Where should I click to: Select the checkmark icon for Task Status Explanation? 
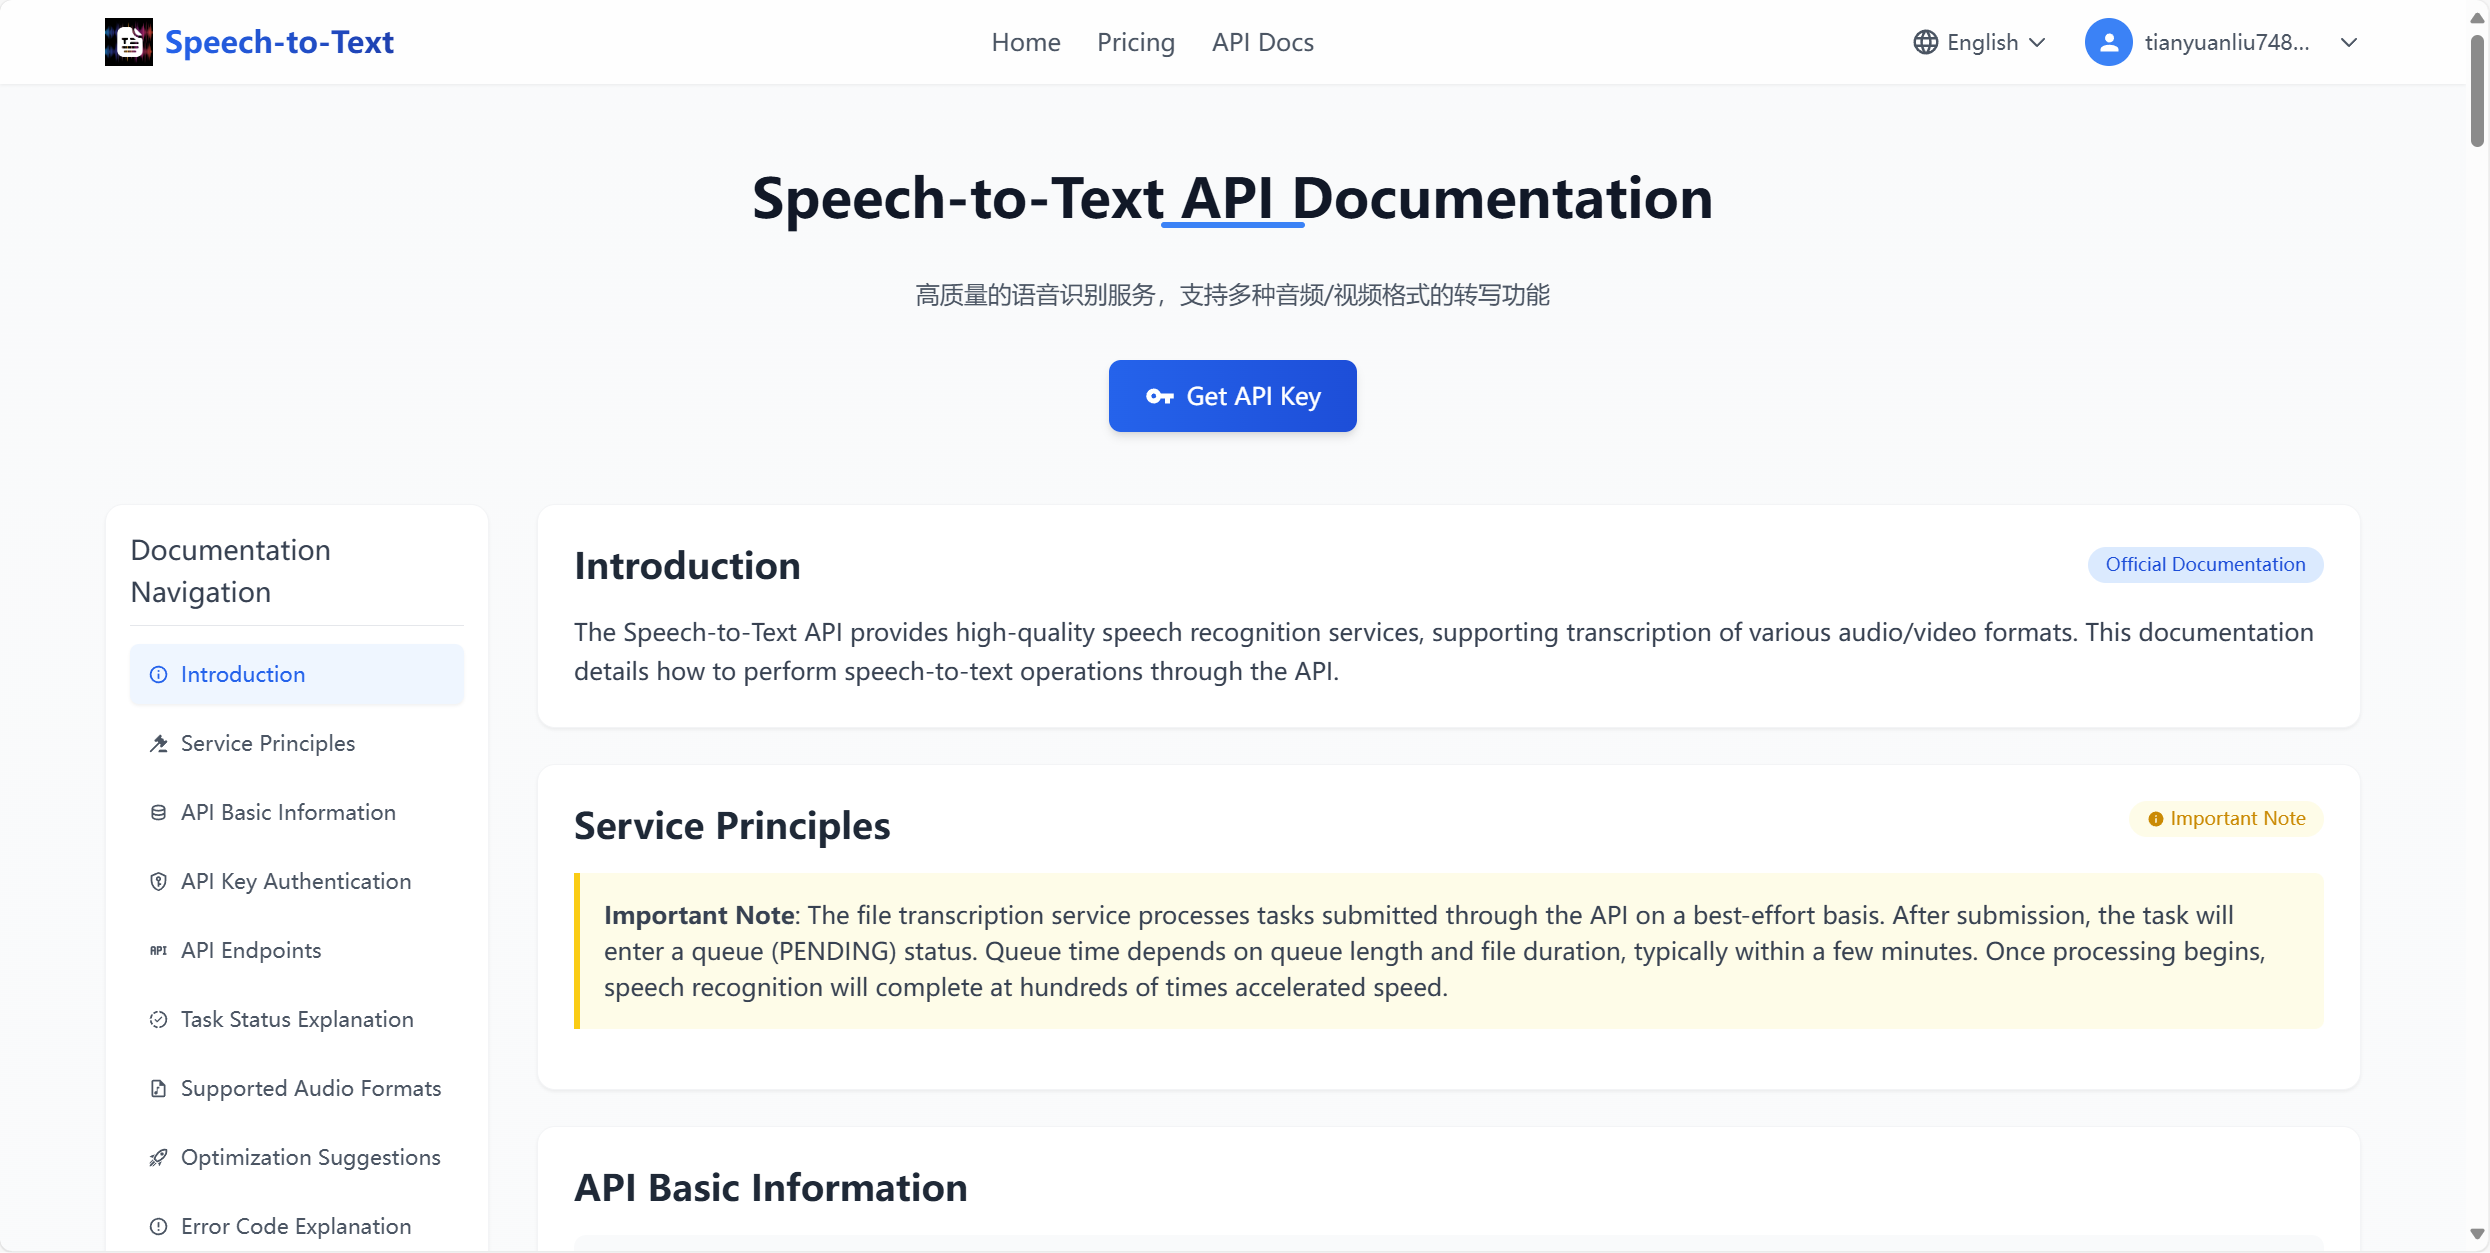(x=158, y=1019)
